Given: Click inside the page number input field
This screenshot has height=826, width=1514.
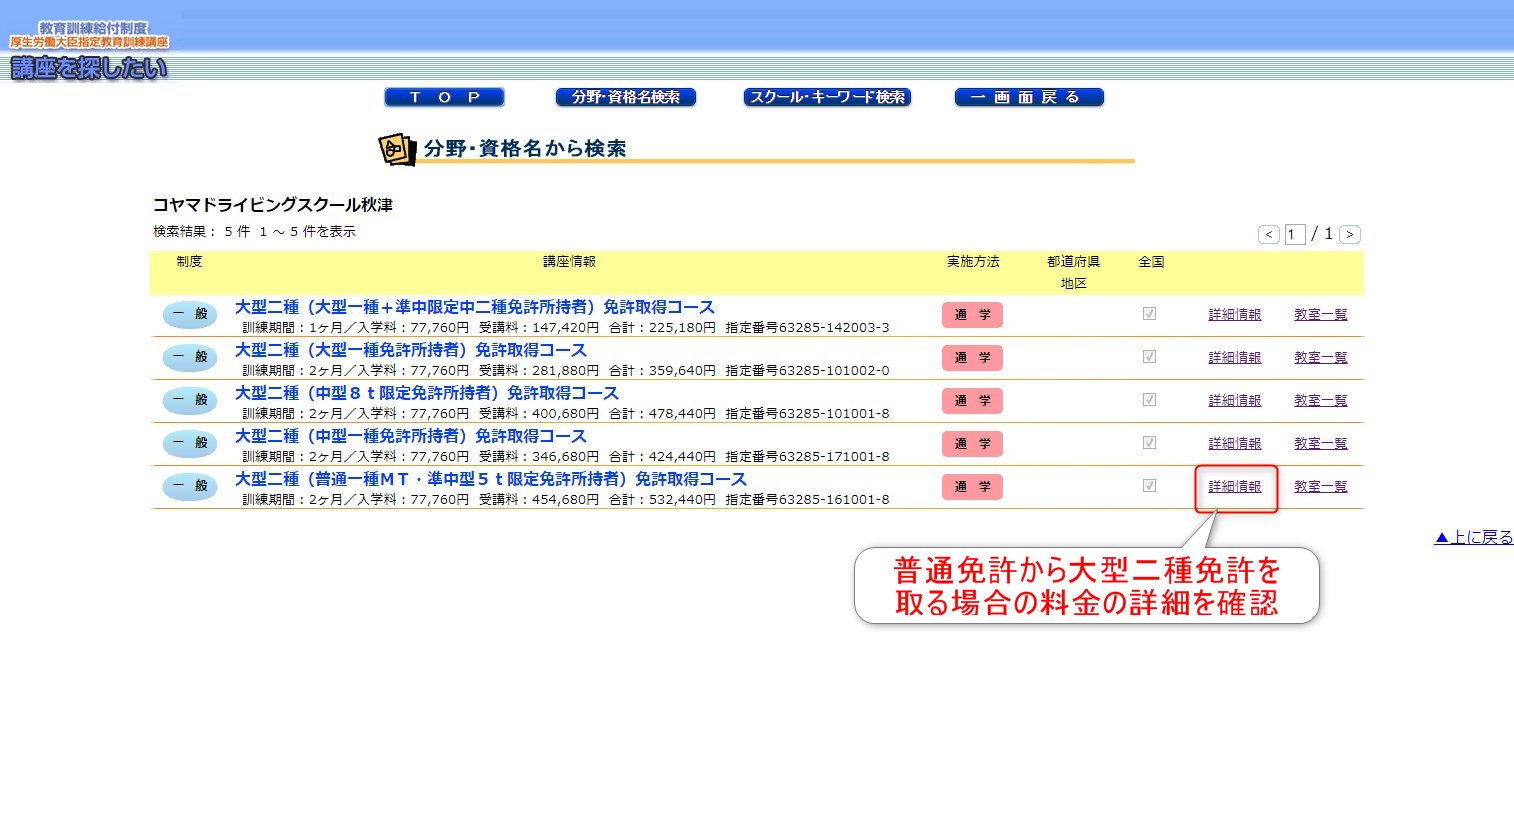Looking at the screenshot, I should tap(1294, 233).
